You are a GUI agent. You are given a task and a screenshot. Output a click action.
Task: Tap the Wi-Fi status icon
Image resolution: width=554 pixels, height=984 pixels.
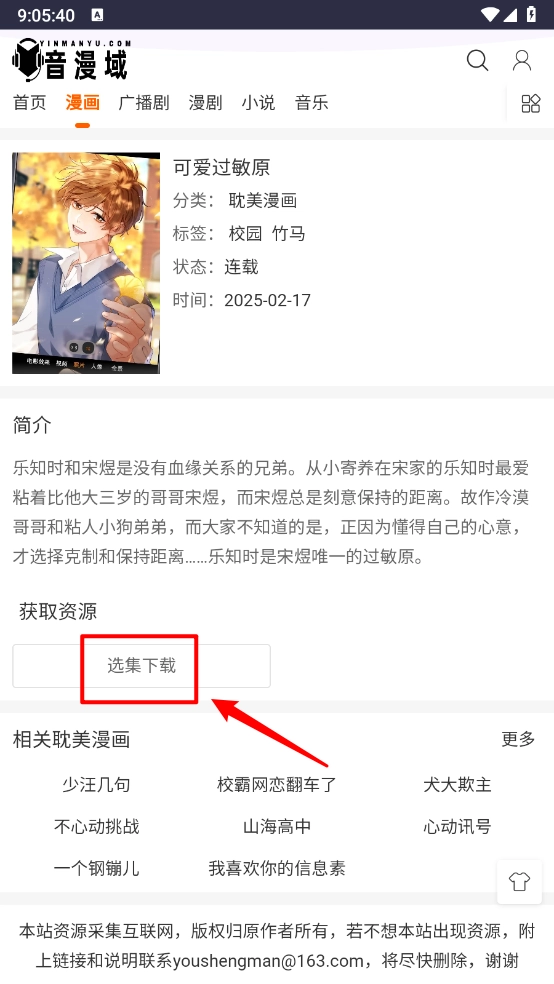pyautogui.click(x=490, y=14)
